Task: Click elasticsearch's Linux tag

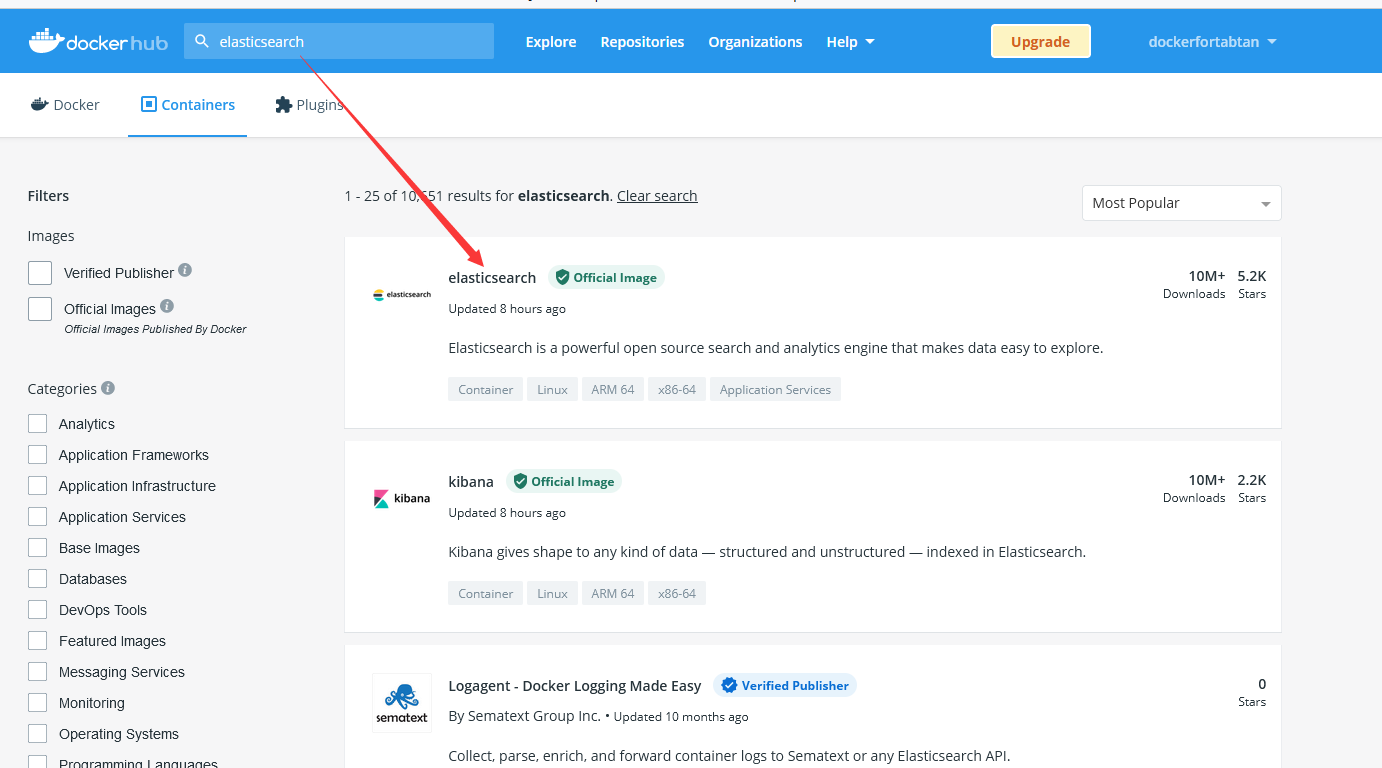Action: click(552, 389)
